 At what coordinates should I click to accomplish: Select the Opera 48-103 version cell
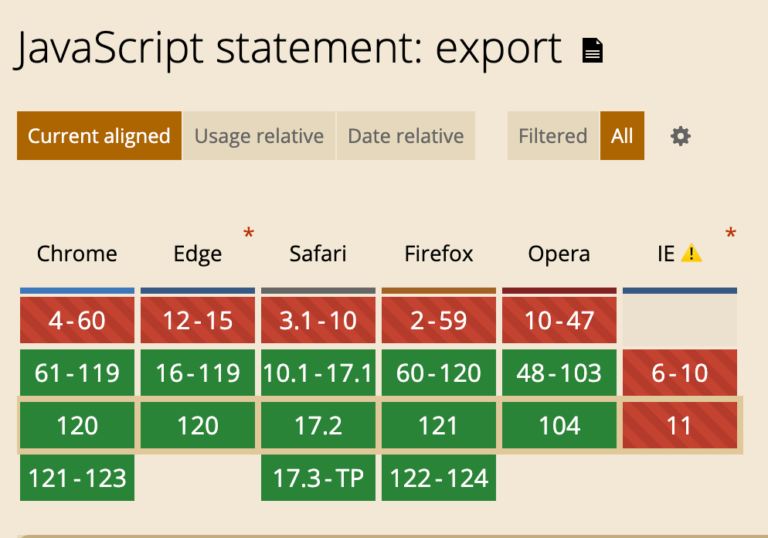click(559, 373)
